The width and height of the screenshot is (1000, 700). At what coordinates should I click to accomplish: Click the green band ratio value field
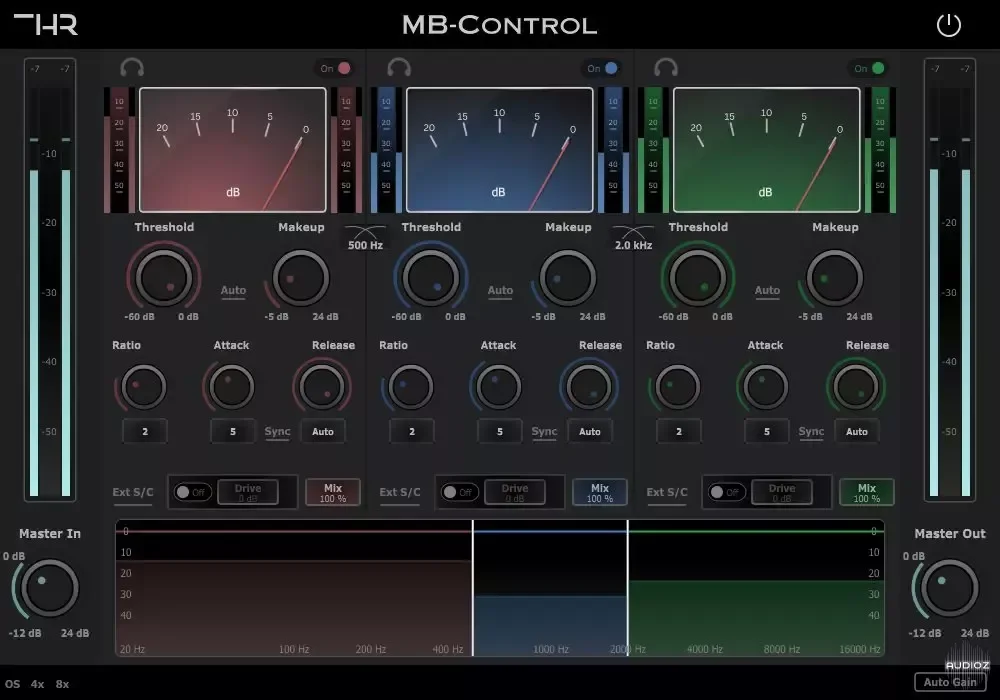679,432
